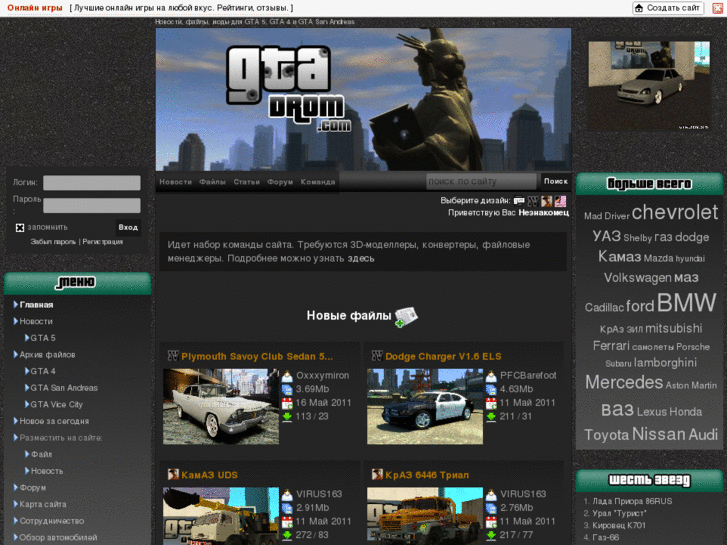Click the calendar icon next to 16 Май 2011

point(287,403)
